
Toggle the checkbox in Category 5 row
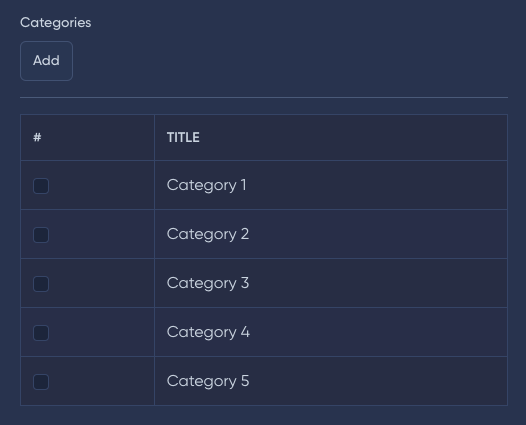tap(41, 382)
